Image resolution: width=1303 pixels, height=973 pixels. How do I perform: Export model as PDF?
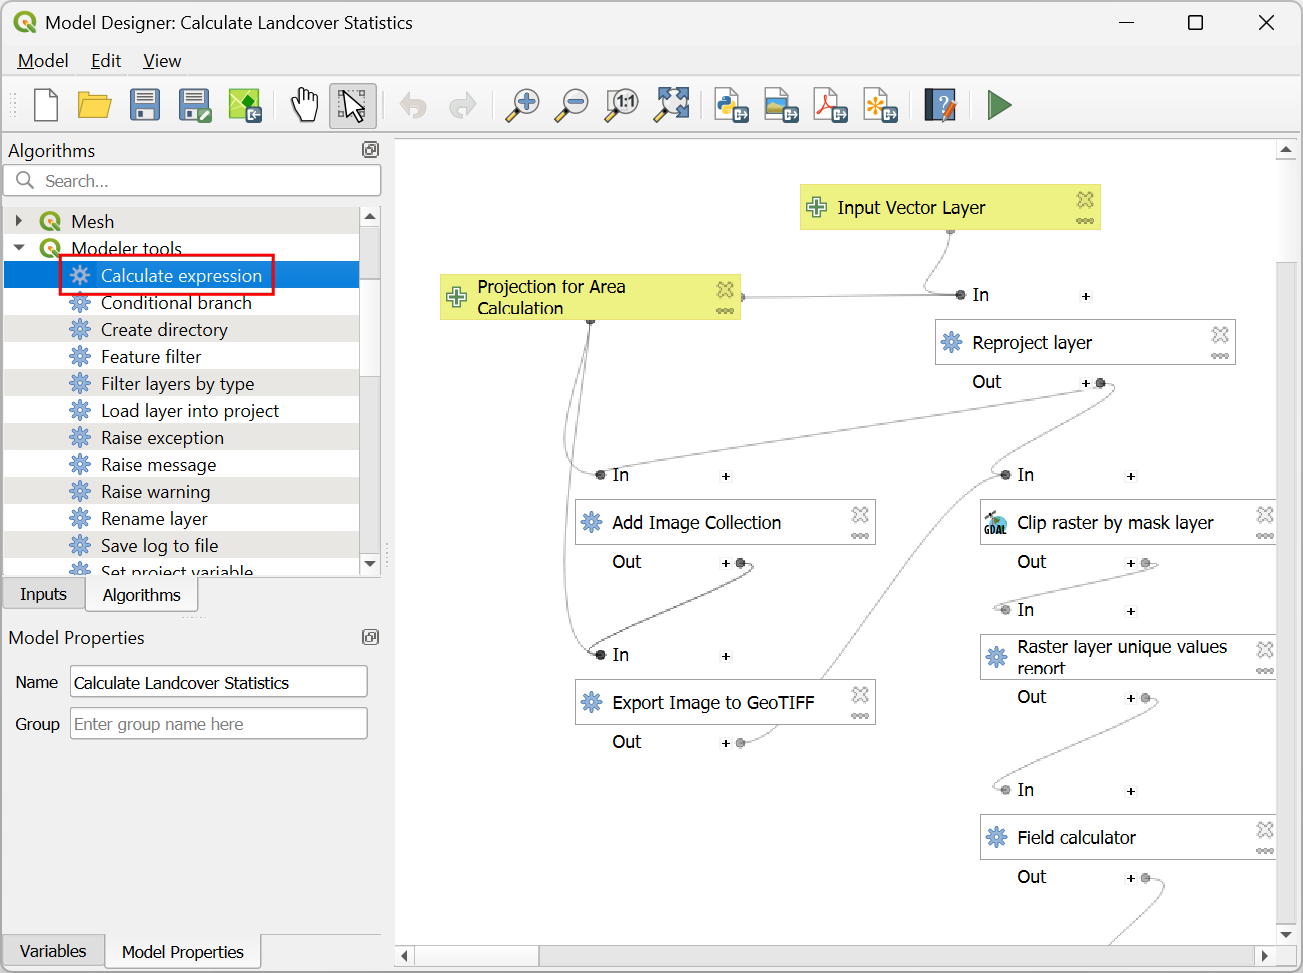[830, 105]
